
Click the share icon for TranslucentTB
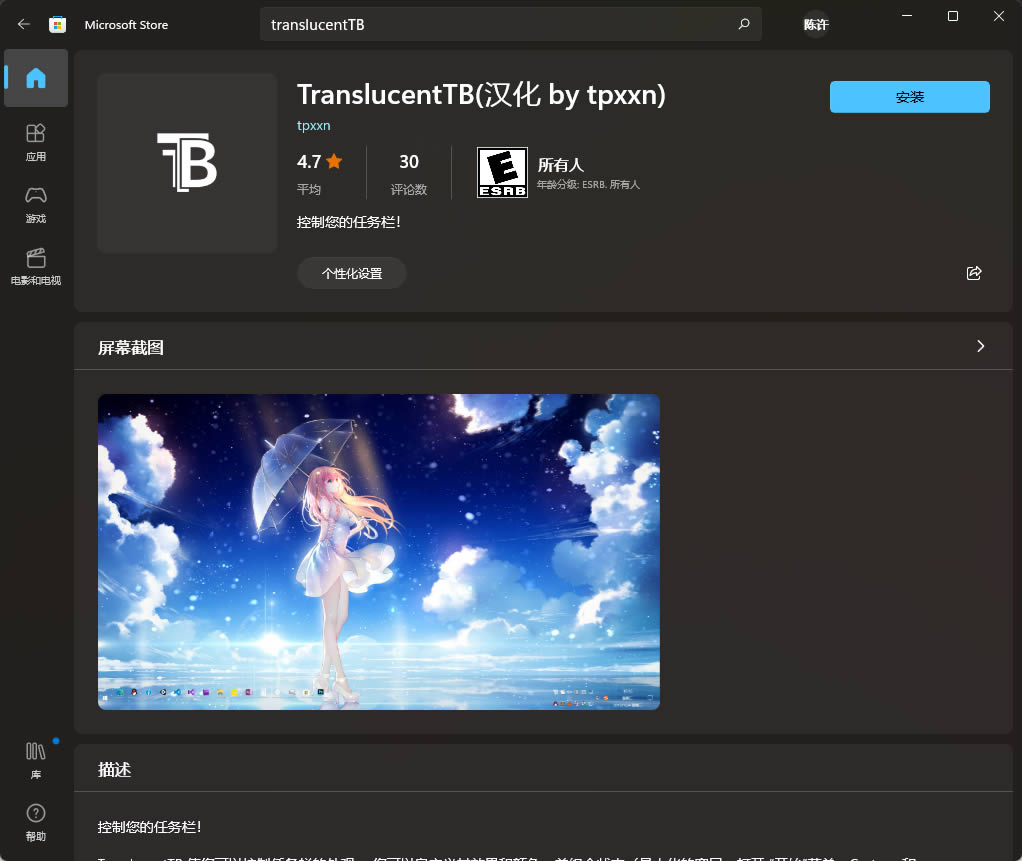[x=973, y=272]
